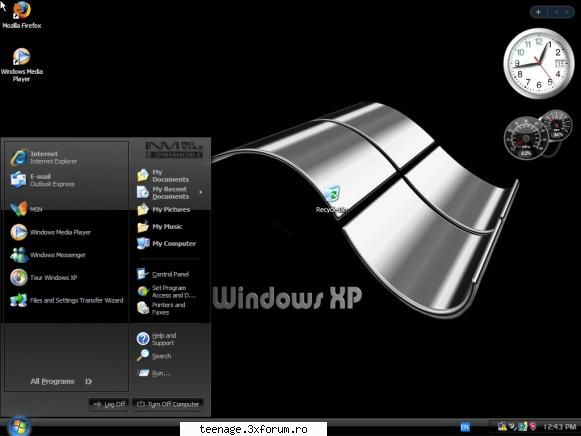Open the Recycle Bin on the desktop

[331, 199]
